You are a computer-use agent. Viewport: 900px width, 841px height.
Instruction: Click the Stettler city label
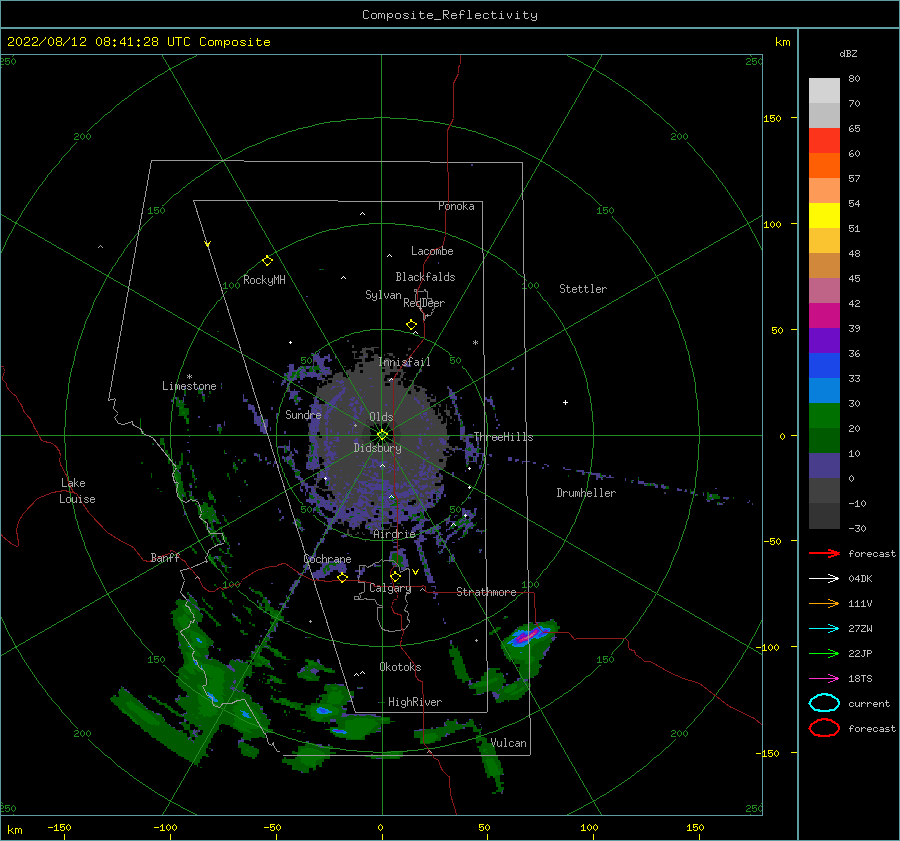tap(583, 289)
